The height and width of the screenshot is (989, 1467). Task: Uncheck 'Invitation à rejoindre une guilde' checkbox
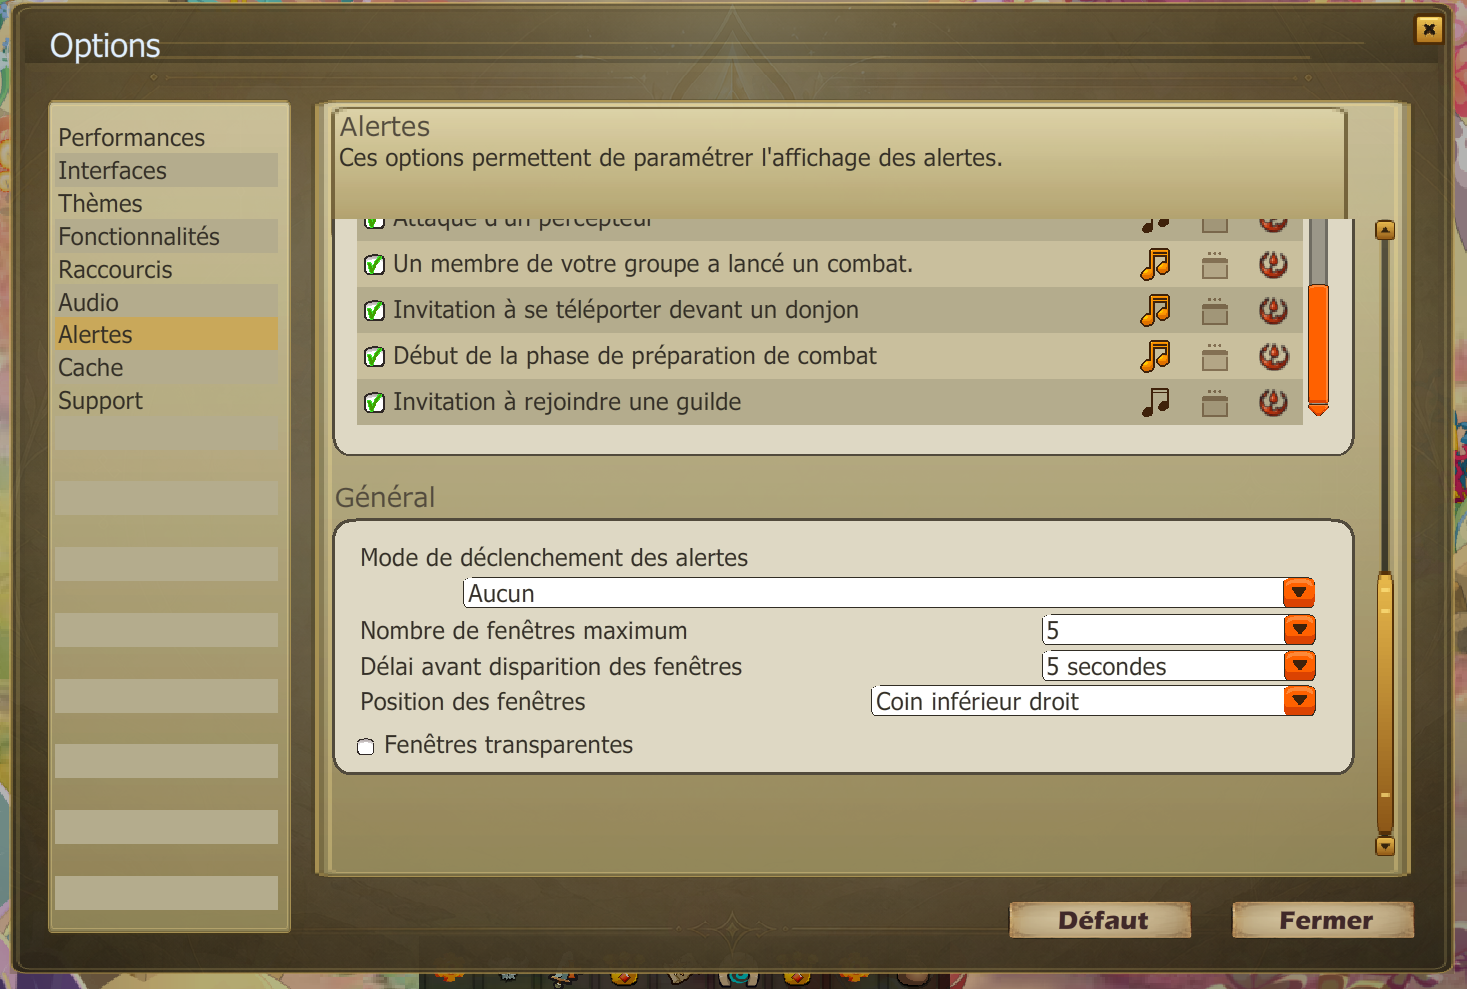tap(374, 403)
